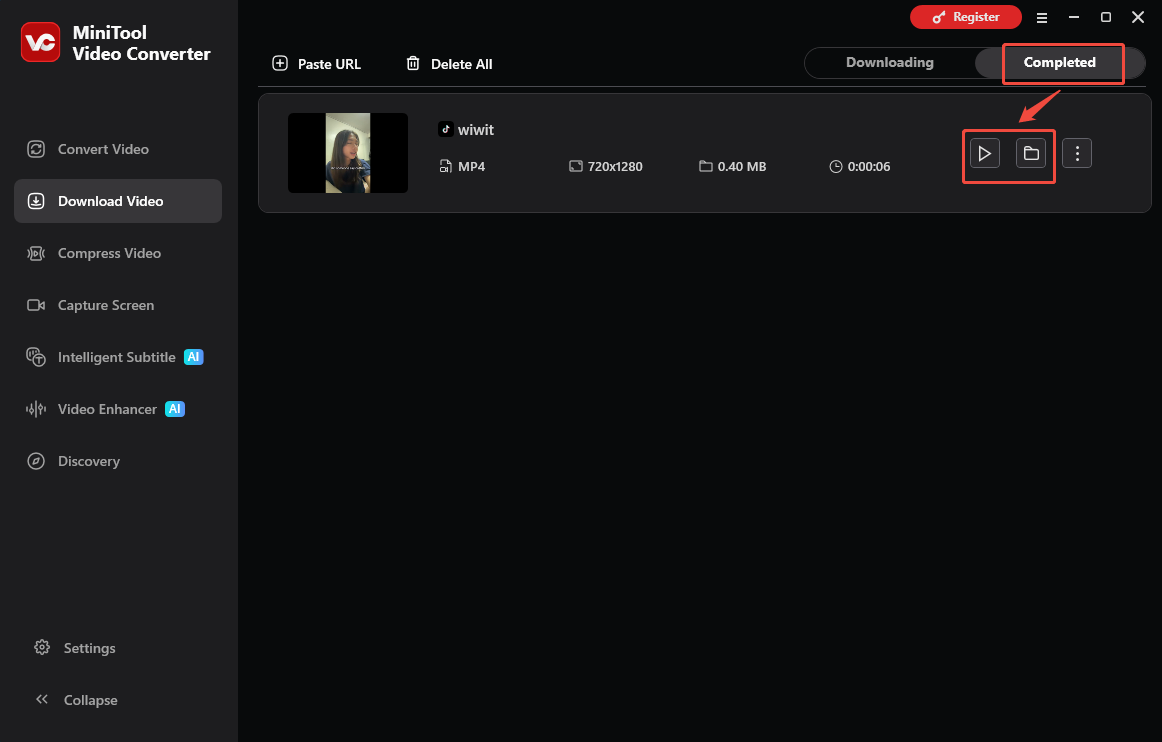Screen dimensions: 1162x742
Task: Click the '0.40 MB' file size
Action: [x=742, y=167]
